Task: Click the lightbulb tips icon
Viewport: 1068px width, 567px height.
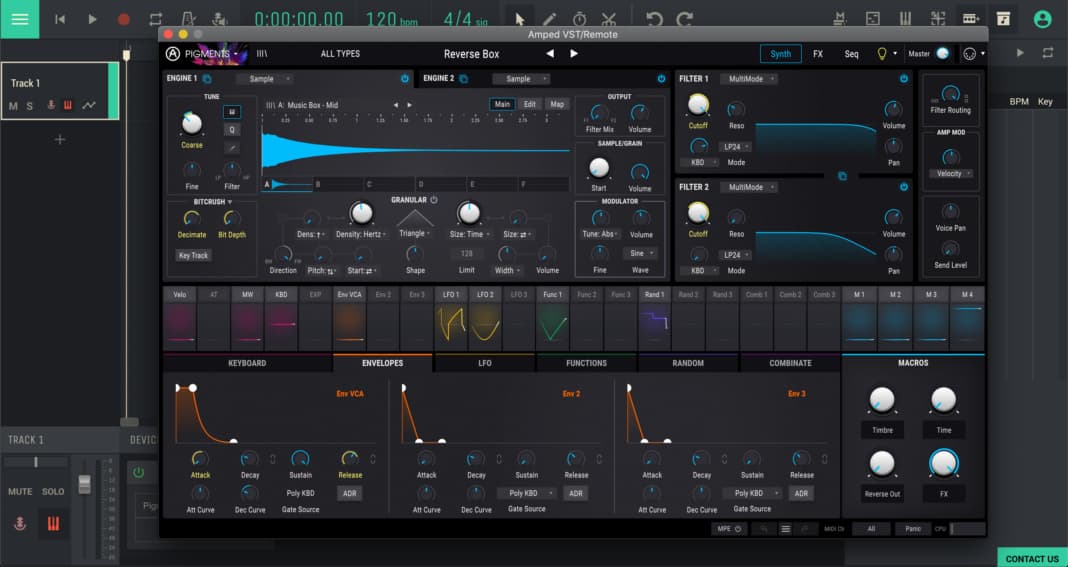Action: coord(882,54)
